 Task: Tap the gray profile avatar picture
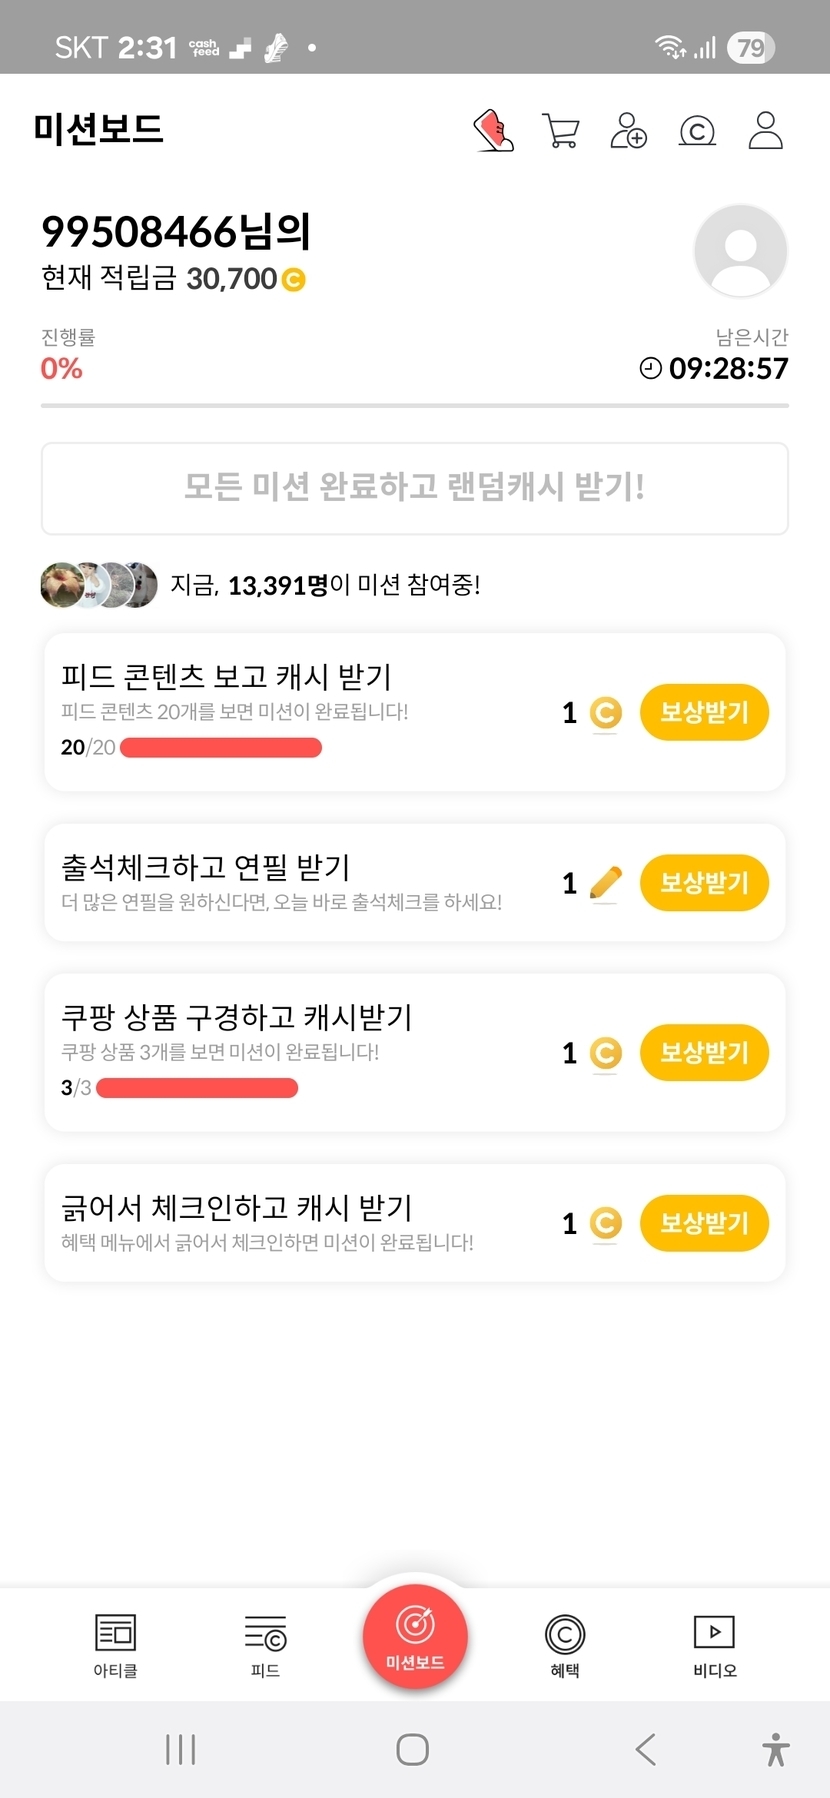740,251
